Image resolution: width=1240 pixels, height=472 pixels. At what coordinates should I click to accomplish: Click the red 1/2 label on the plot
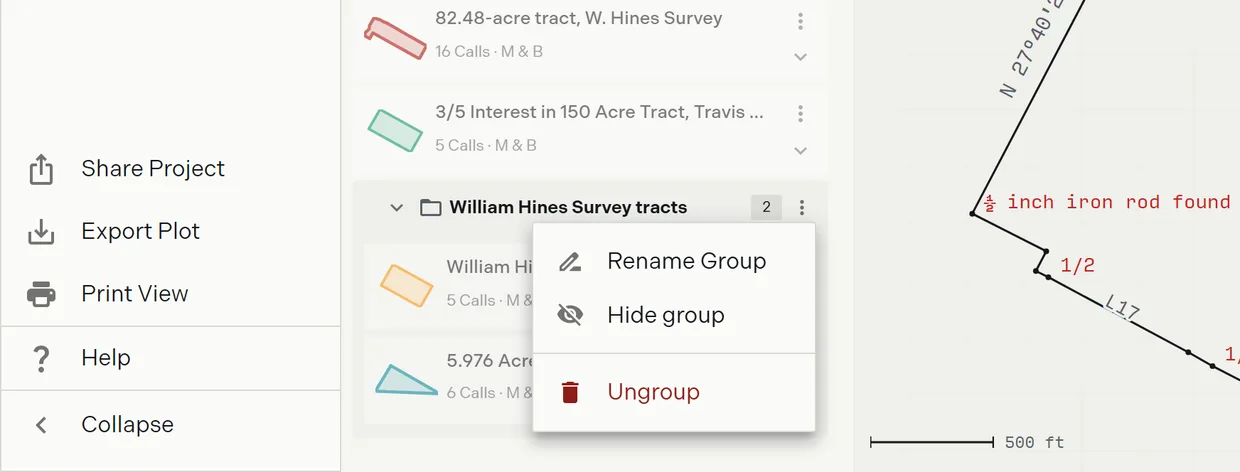1077,266
